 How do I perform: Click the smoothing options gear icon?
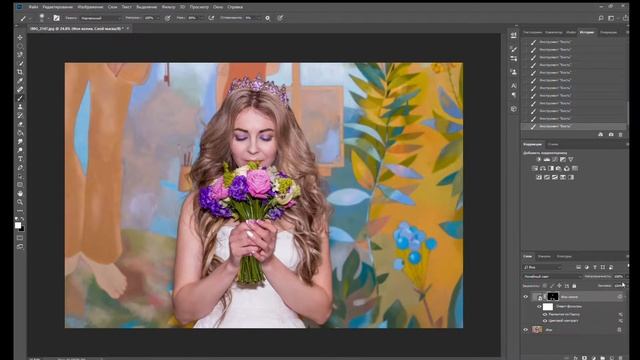point(268,18)
